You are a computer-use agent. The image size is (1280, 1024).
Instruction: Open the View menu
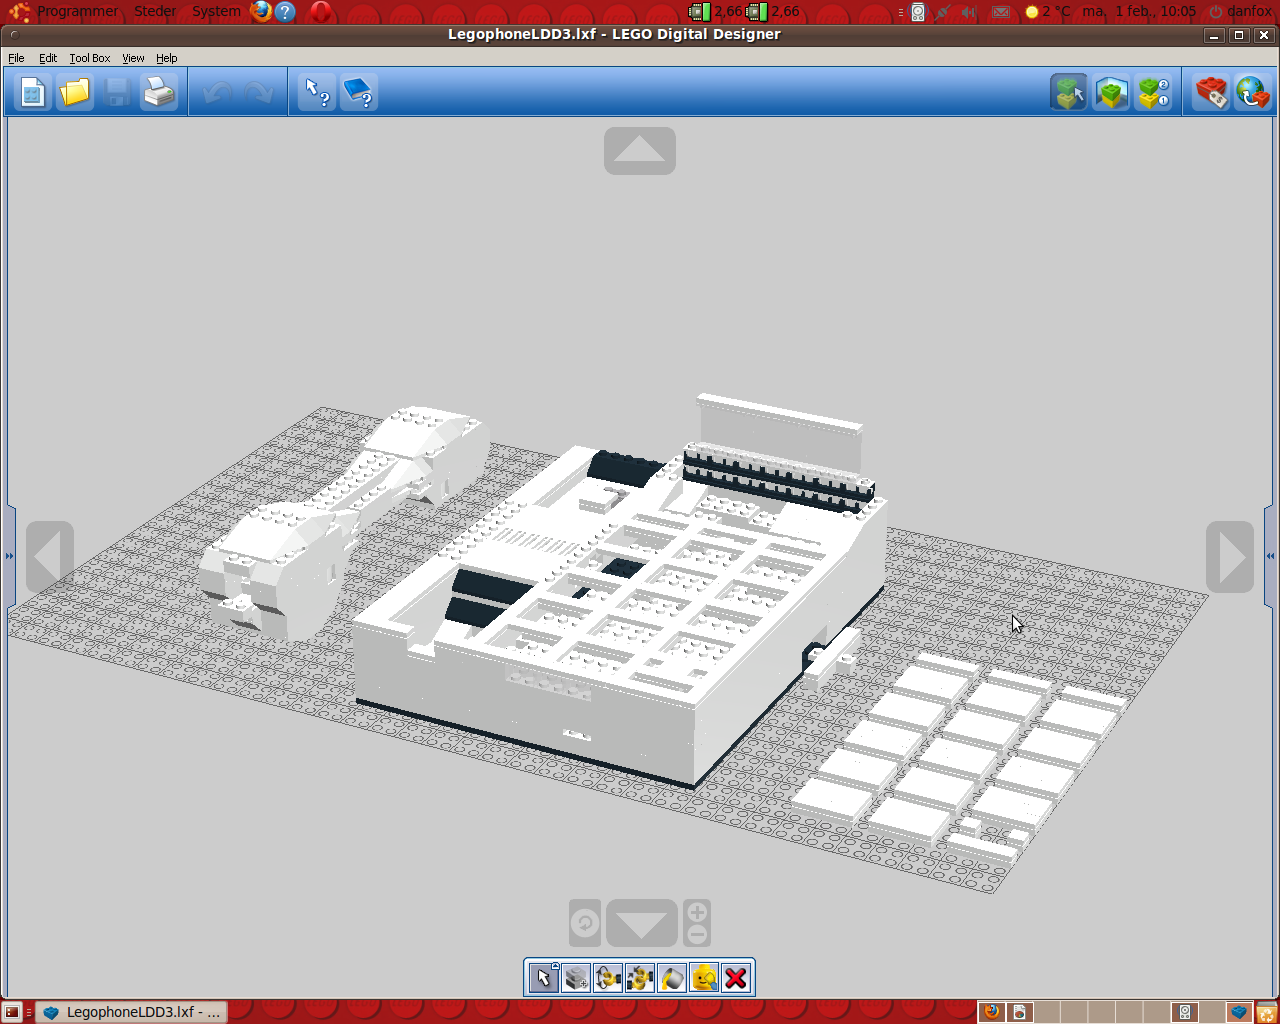[x=133, y=58]
